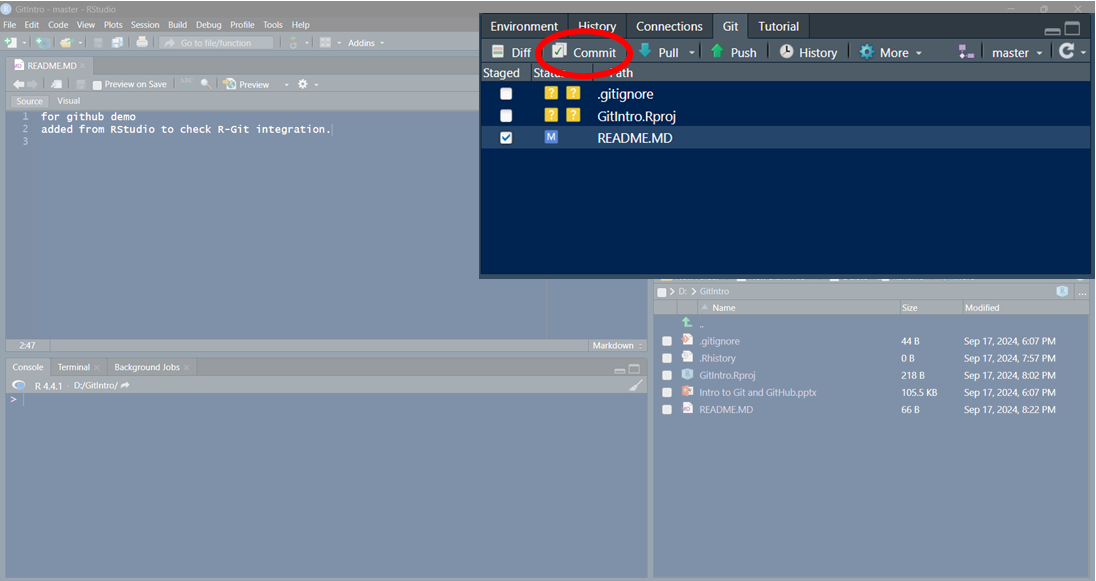Switch to the Terminal tab
Screen dimensions: 1096x581
(73, 367)
